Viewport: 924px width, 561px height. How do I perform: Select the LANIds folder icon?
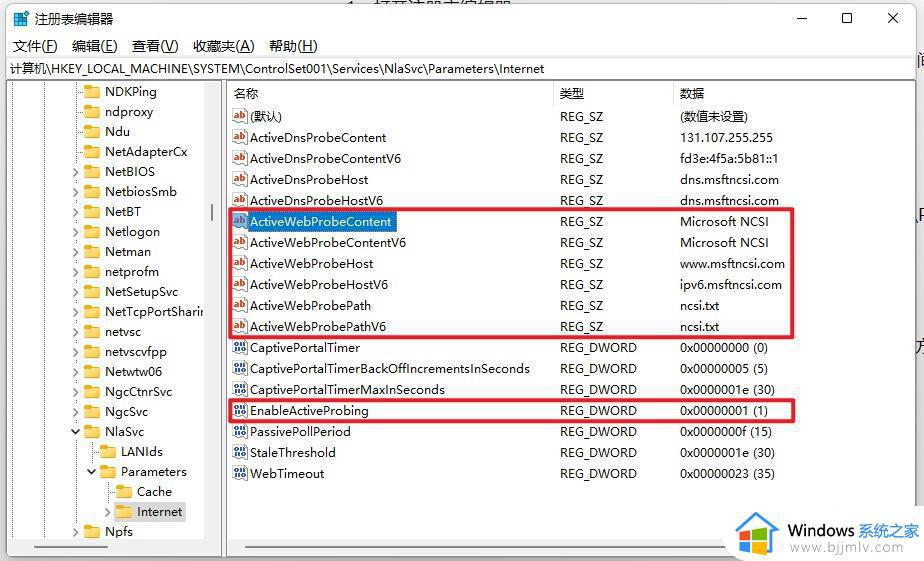(108, 452)
